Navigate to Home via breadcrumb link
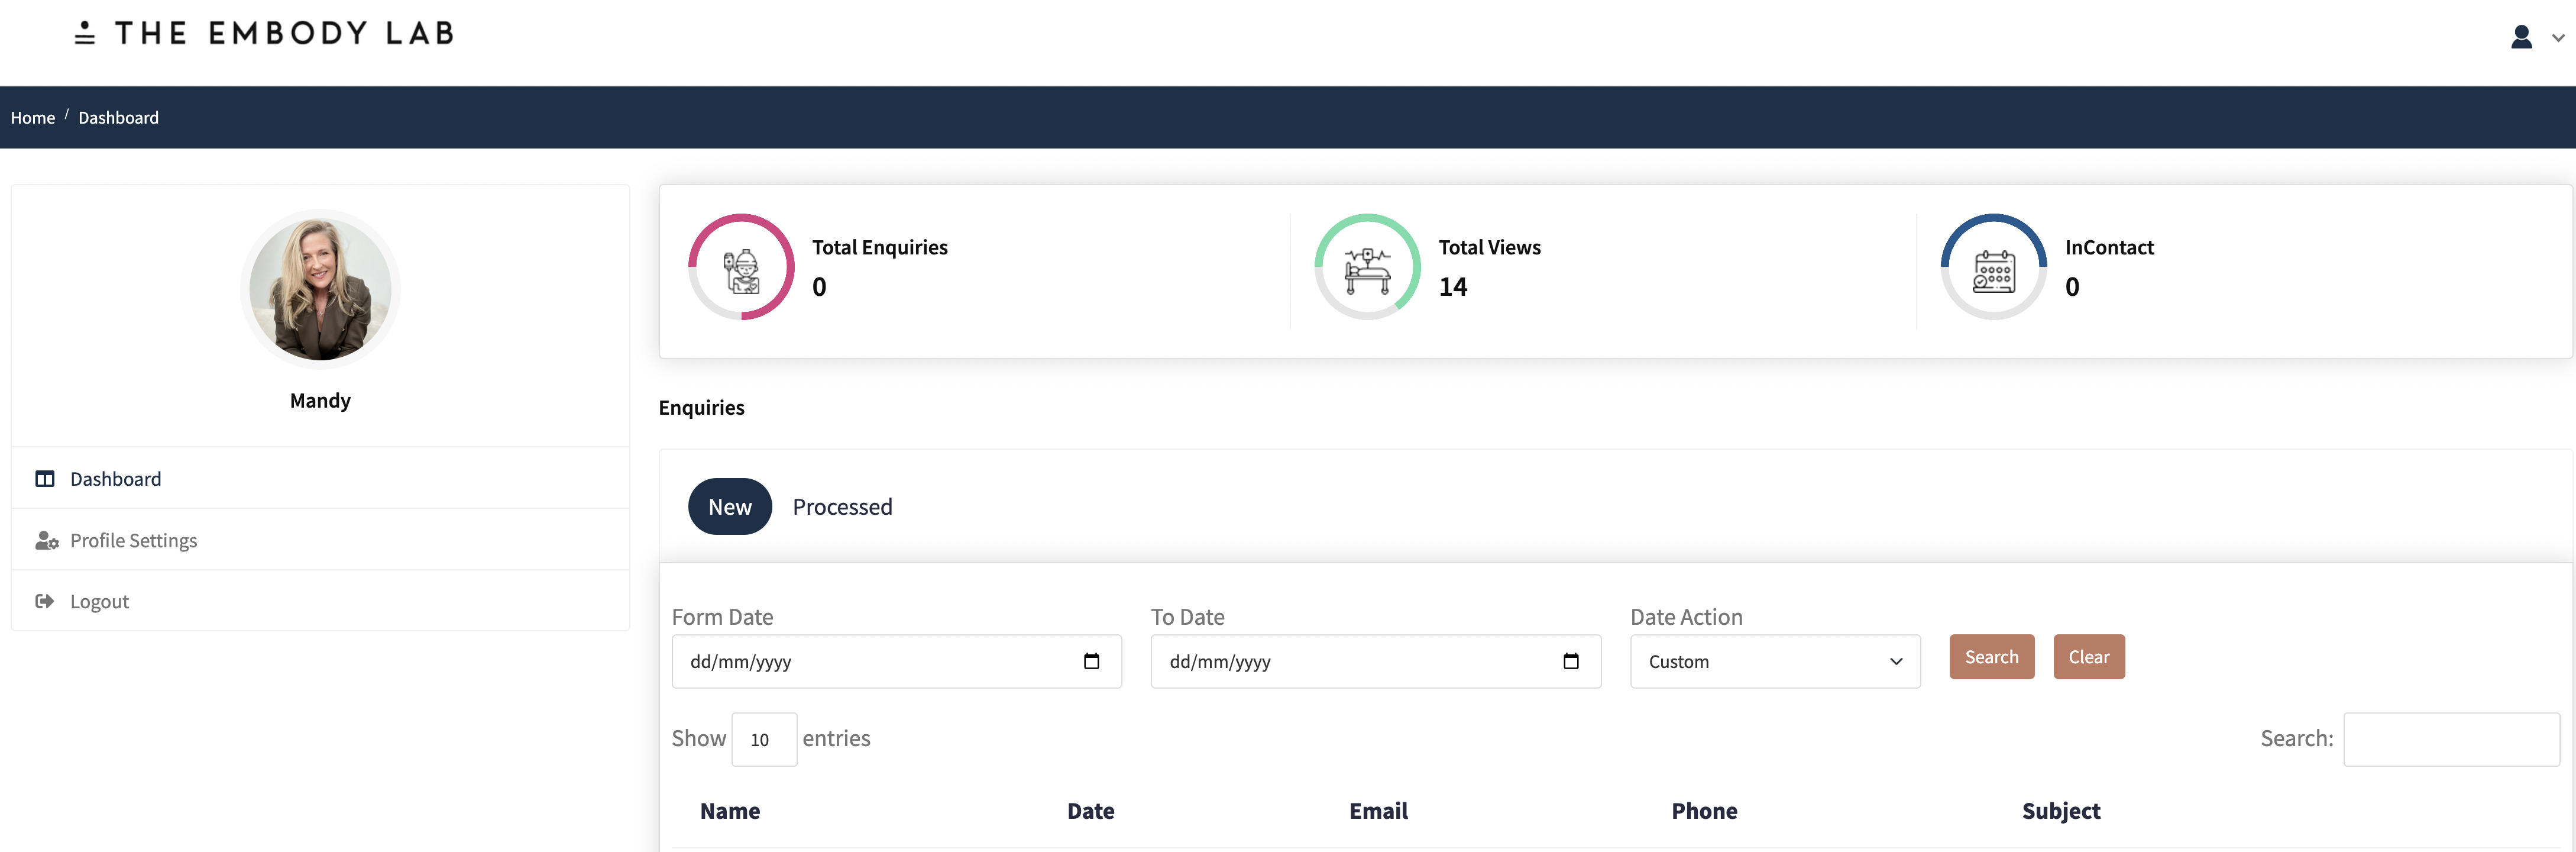The height and width of the screenshot is (852, 2576). [33, 117]
